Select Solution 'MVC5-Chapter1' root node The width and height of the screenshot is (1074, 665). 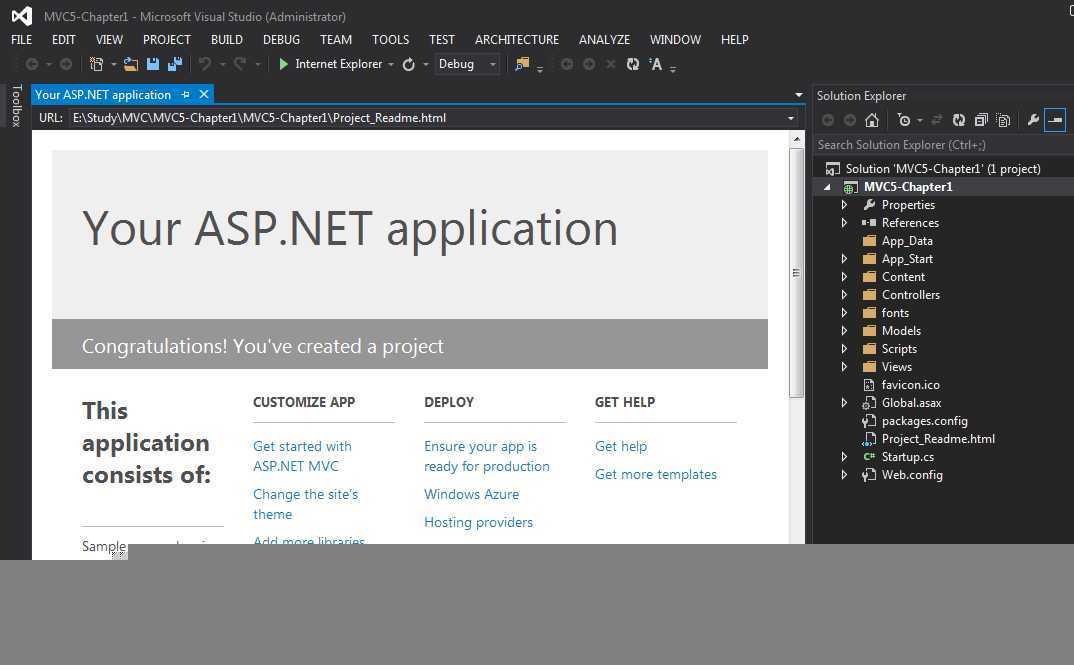click(x=942, y=168)
